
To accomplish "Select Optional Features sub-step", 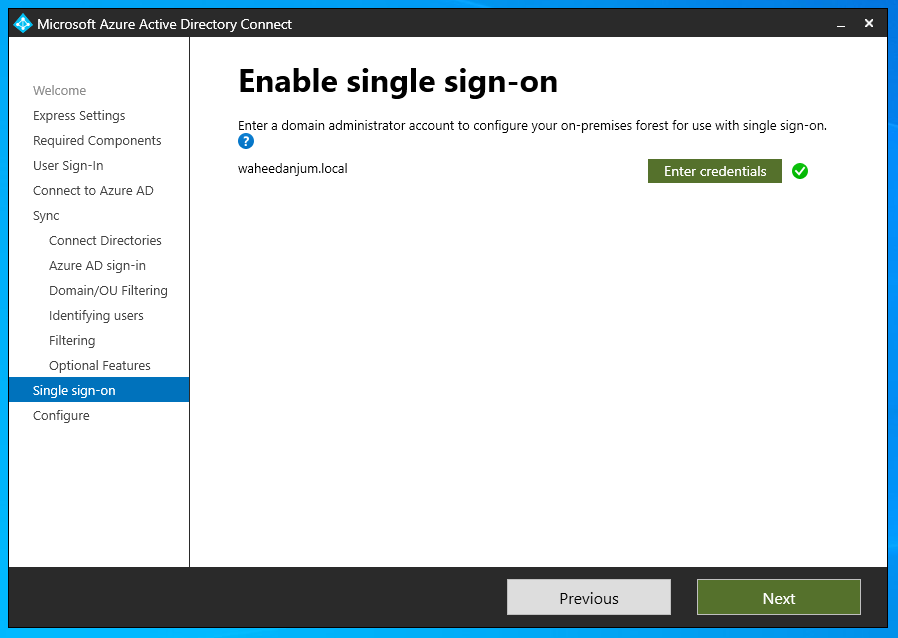I will 100,365.
